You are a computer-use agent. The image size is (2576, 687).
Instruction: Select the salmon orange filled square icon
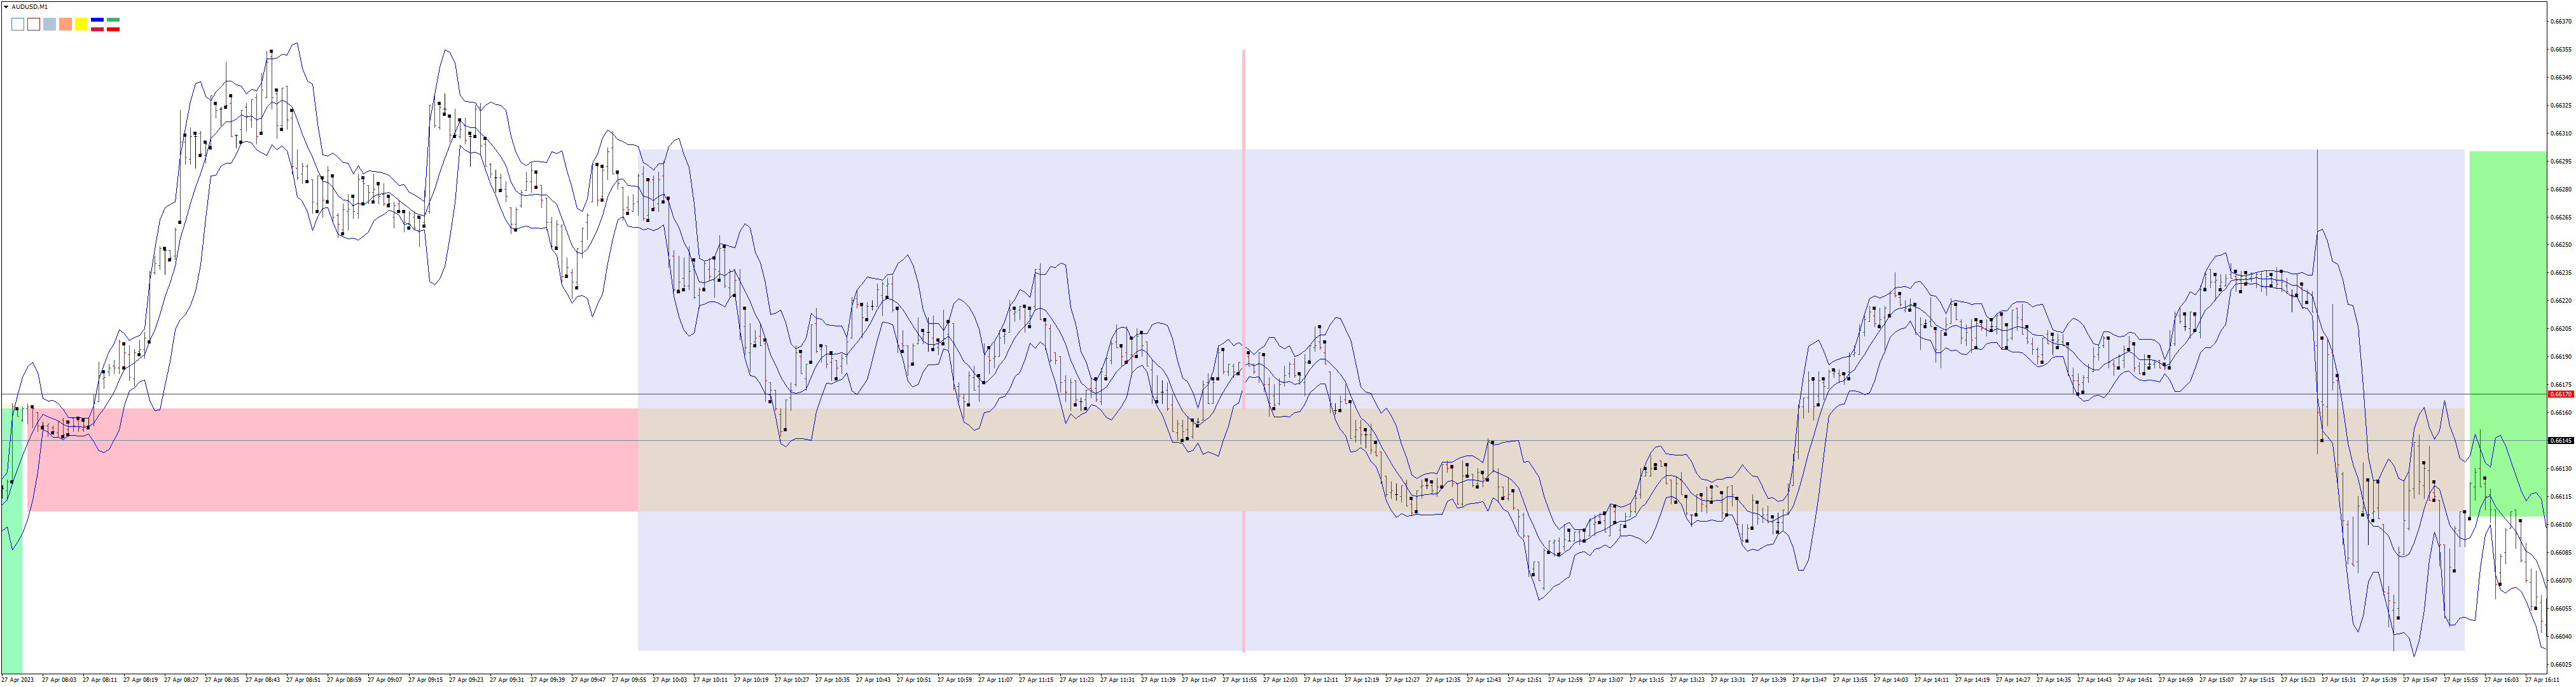(x=65, y=24)
